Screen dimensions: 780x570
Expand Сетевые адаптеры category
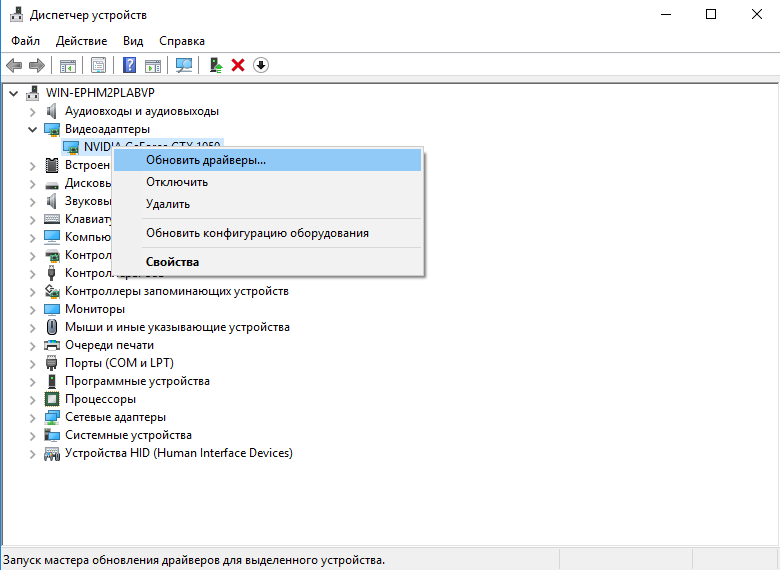click(33, 418)
